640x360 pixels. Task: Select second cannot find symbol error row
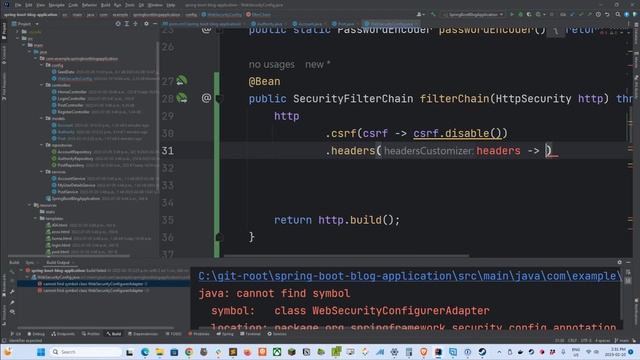tap(93, 291)
